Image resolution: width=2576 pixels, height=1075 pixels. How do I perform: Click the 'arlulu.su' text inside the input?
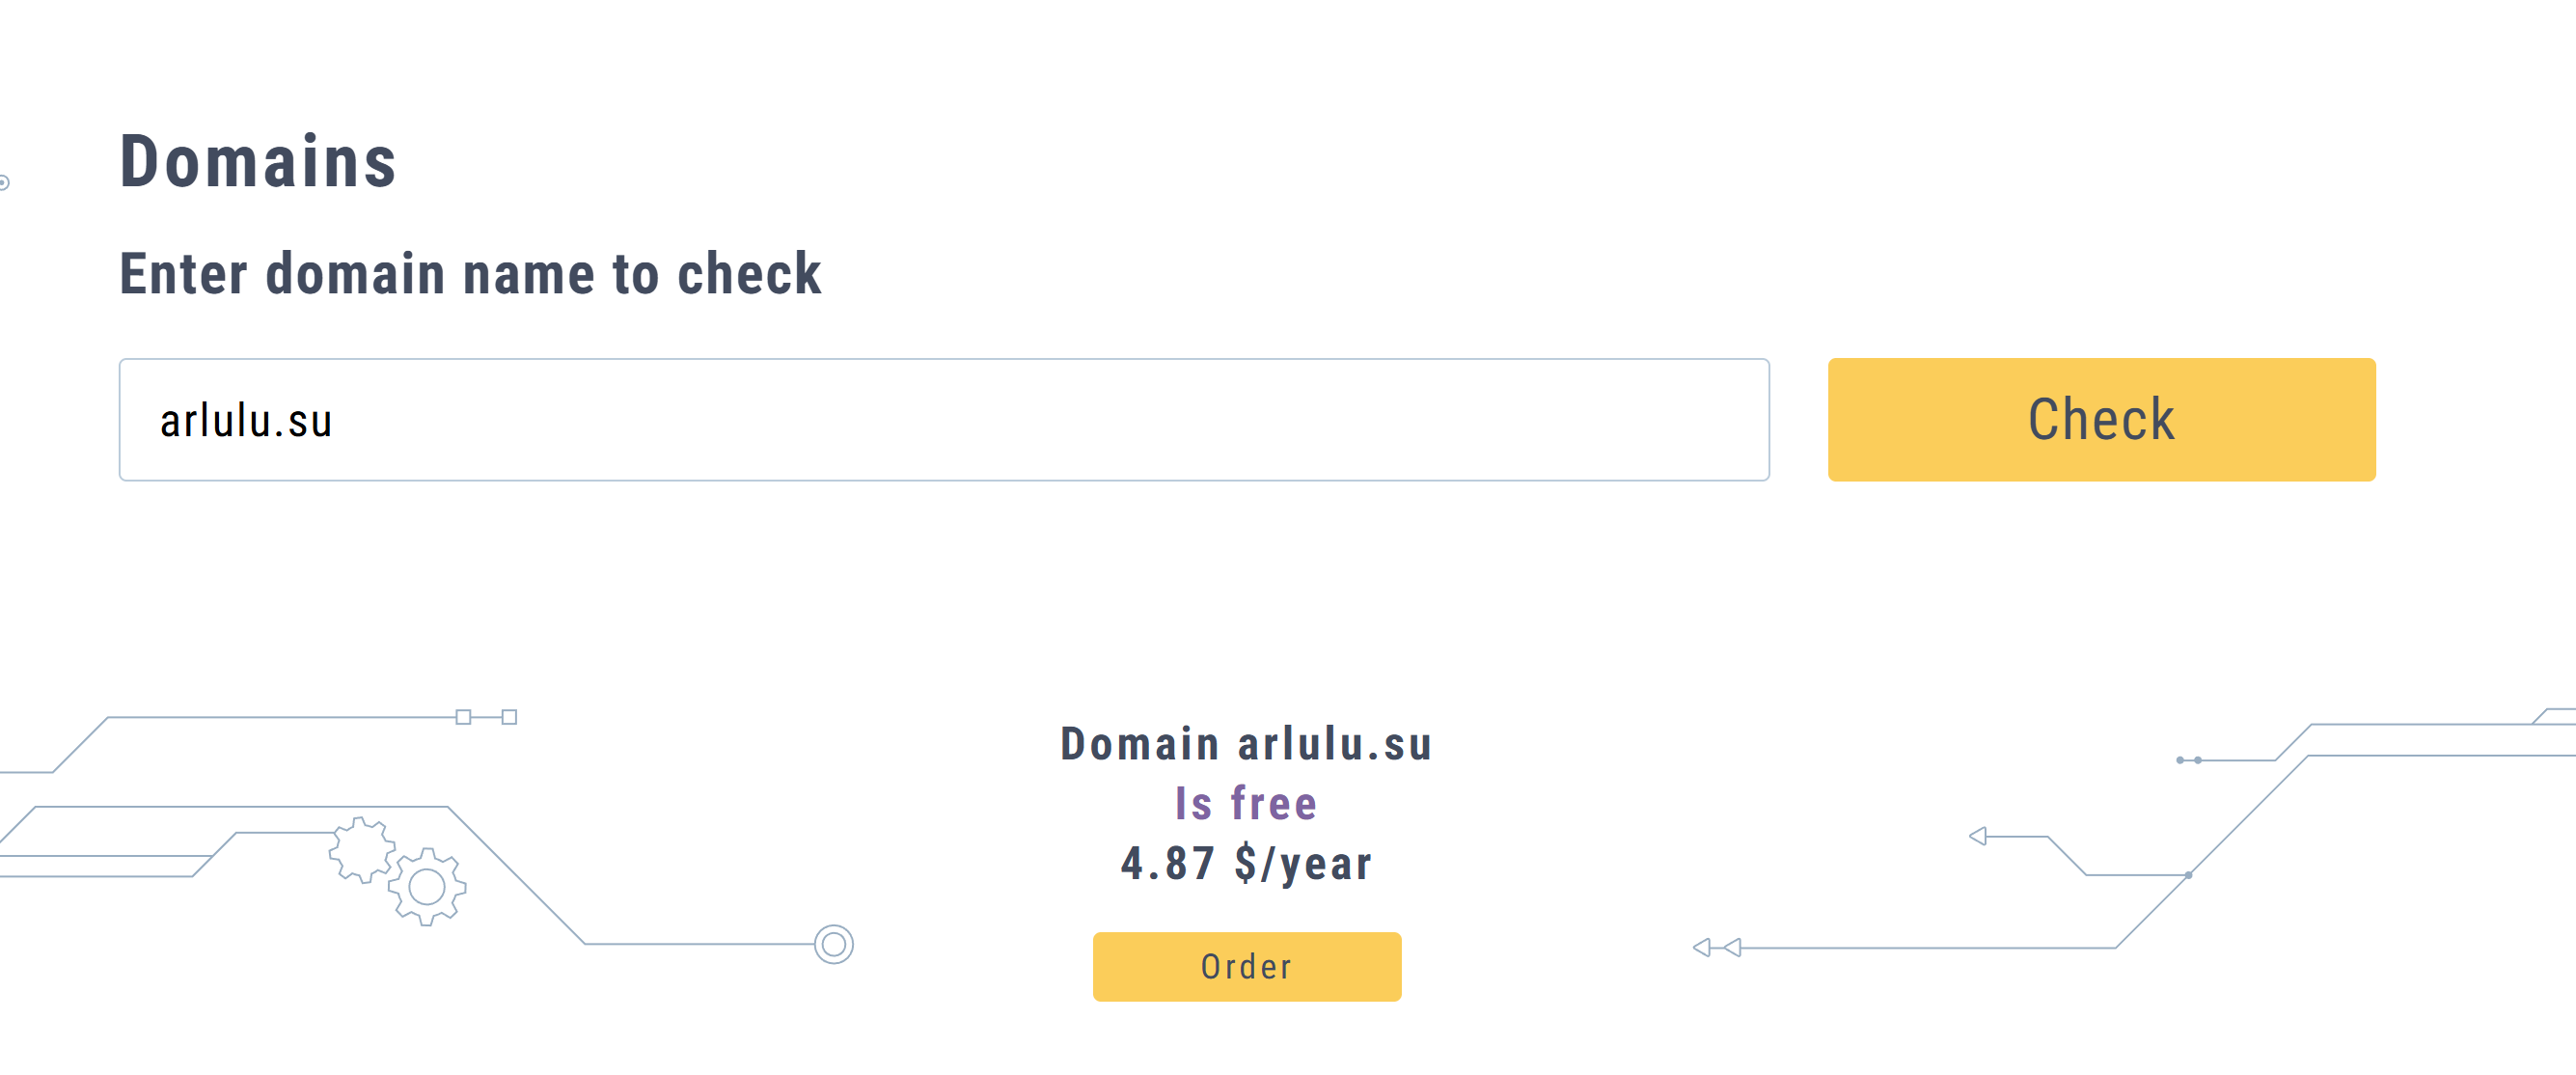[x=246, y=421]
